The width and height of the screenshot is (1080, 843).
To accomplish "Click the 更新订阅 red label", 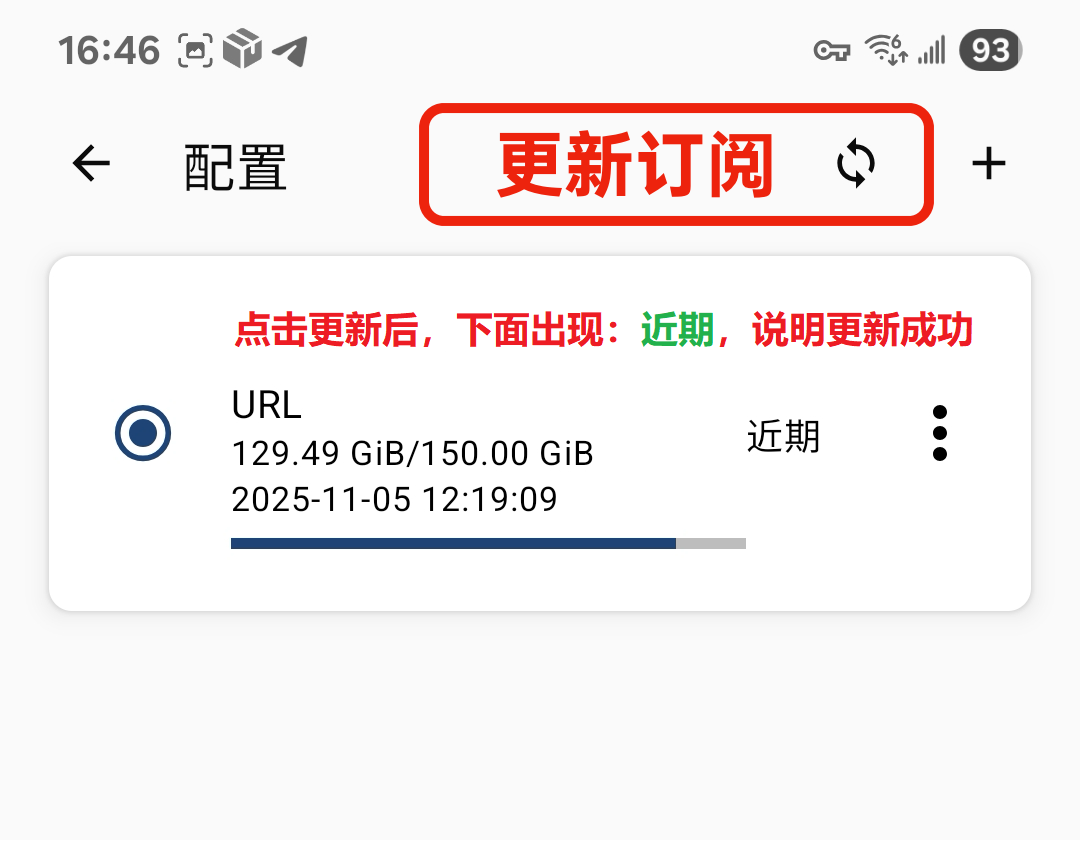I will click(634, 164).
